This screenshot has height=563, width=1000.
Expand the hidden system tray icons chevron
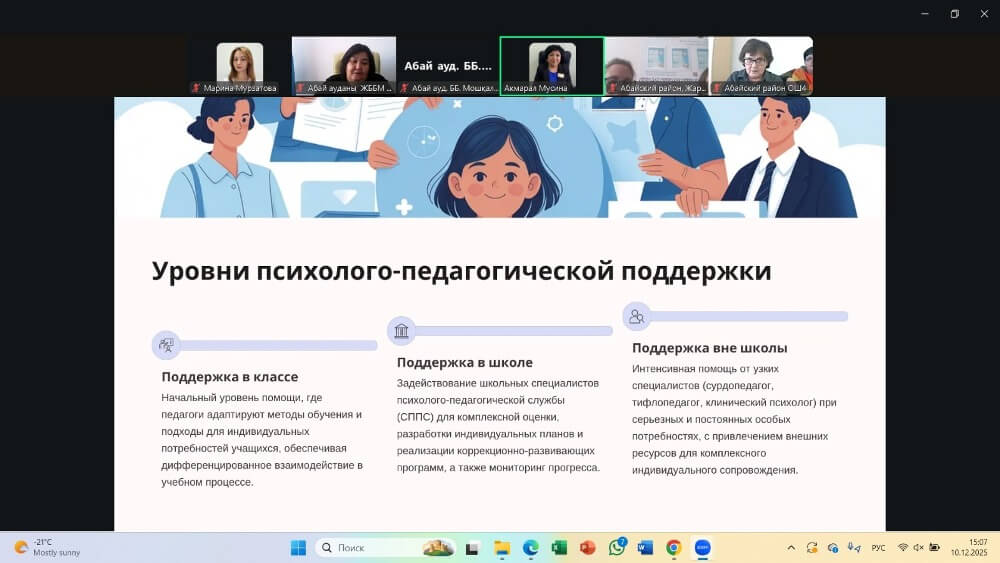tap(791, 548)
